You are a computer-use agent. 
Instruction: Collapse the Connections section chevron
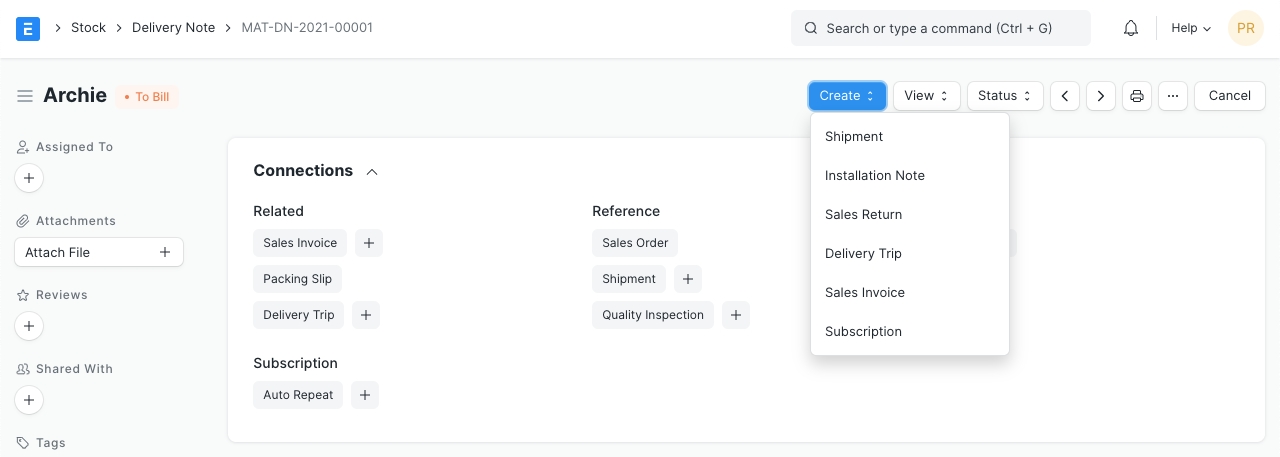coord(372,172)
